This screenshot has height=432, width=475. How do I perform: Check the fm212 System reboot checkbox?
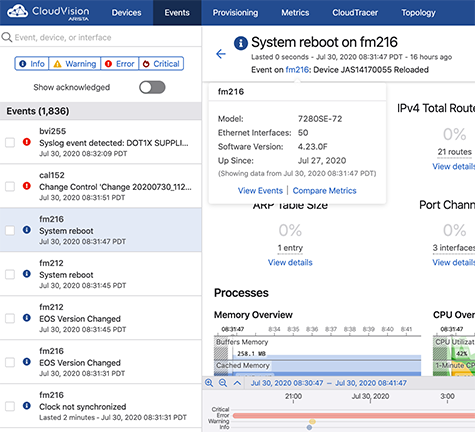click(10, 274)
